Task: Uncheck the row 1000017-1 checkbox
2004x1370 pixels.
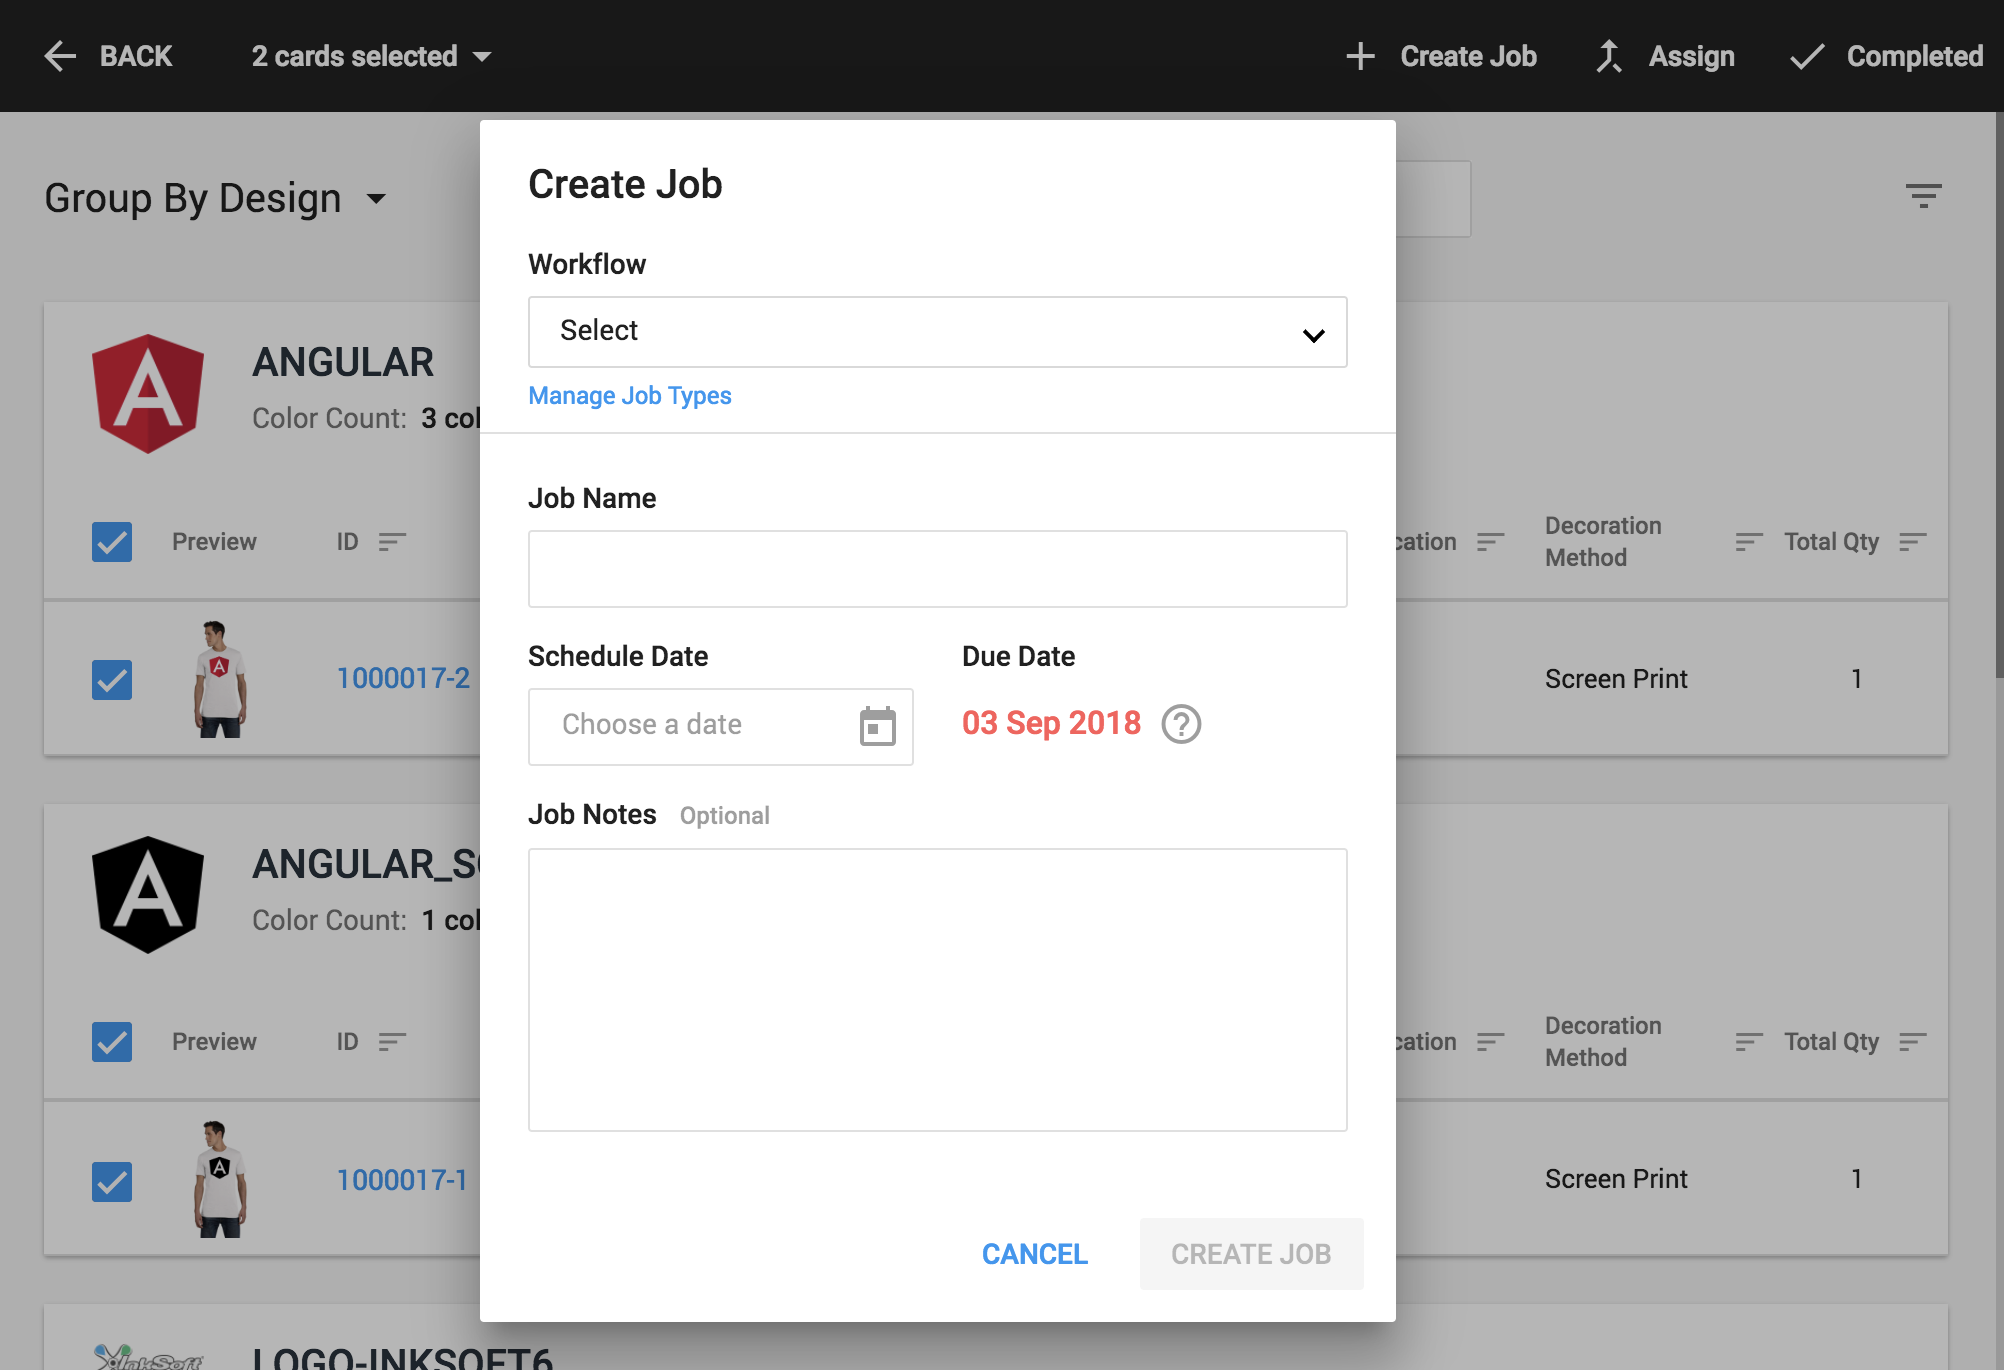Action: tap(112, 1181)
